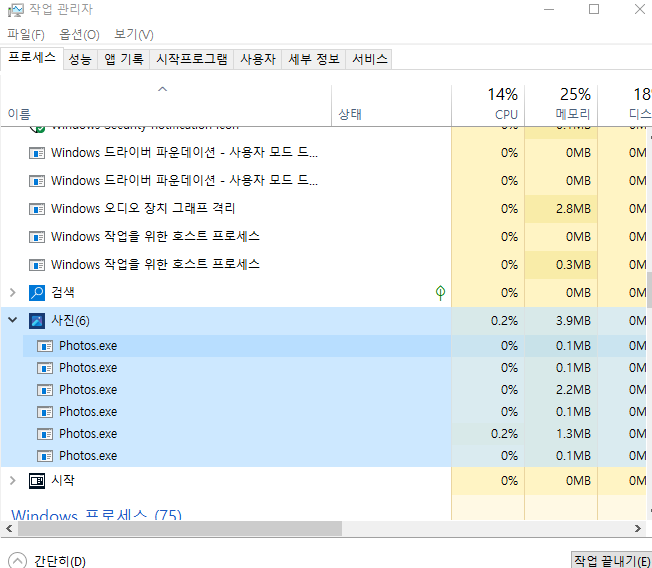Click the Windows 프로세스 (75) group heading
652x568 pixels.
96,515
